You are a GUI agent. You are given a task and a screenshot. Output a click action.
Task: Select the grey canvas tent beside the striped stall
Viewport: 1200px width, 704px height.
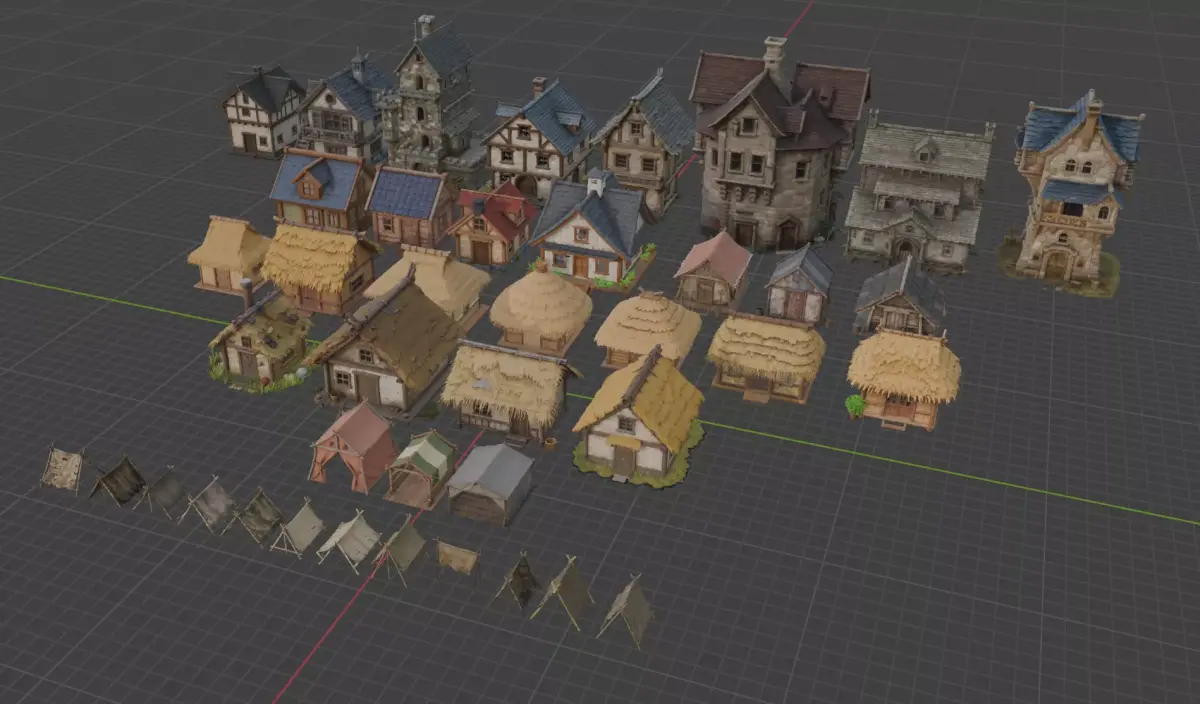[490, 484]
